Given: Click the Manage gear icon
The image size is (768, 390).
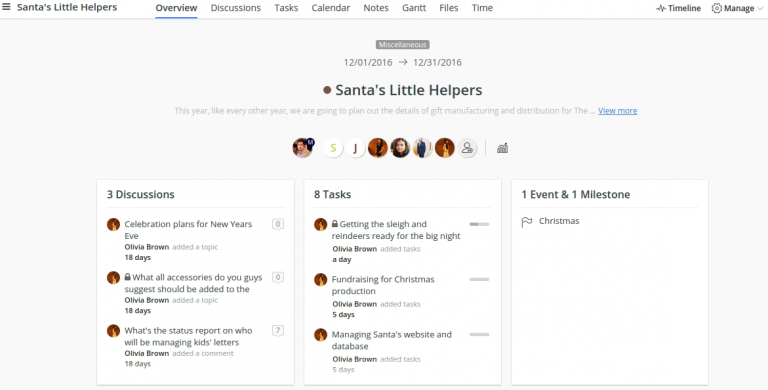Looking at the screenshot, I should tap(717, 8).
